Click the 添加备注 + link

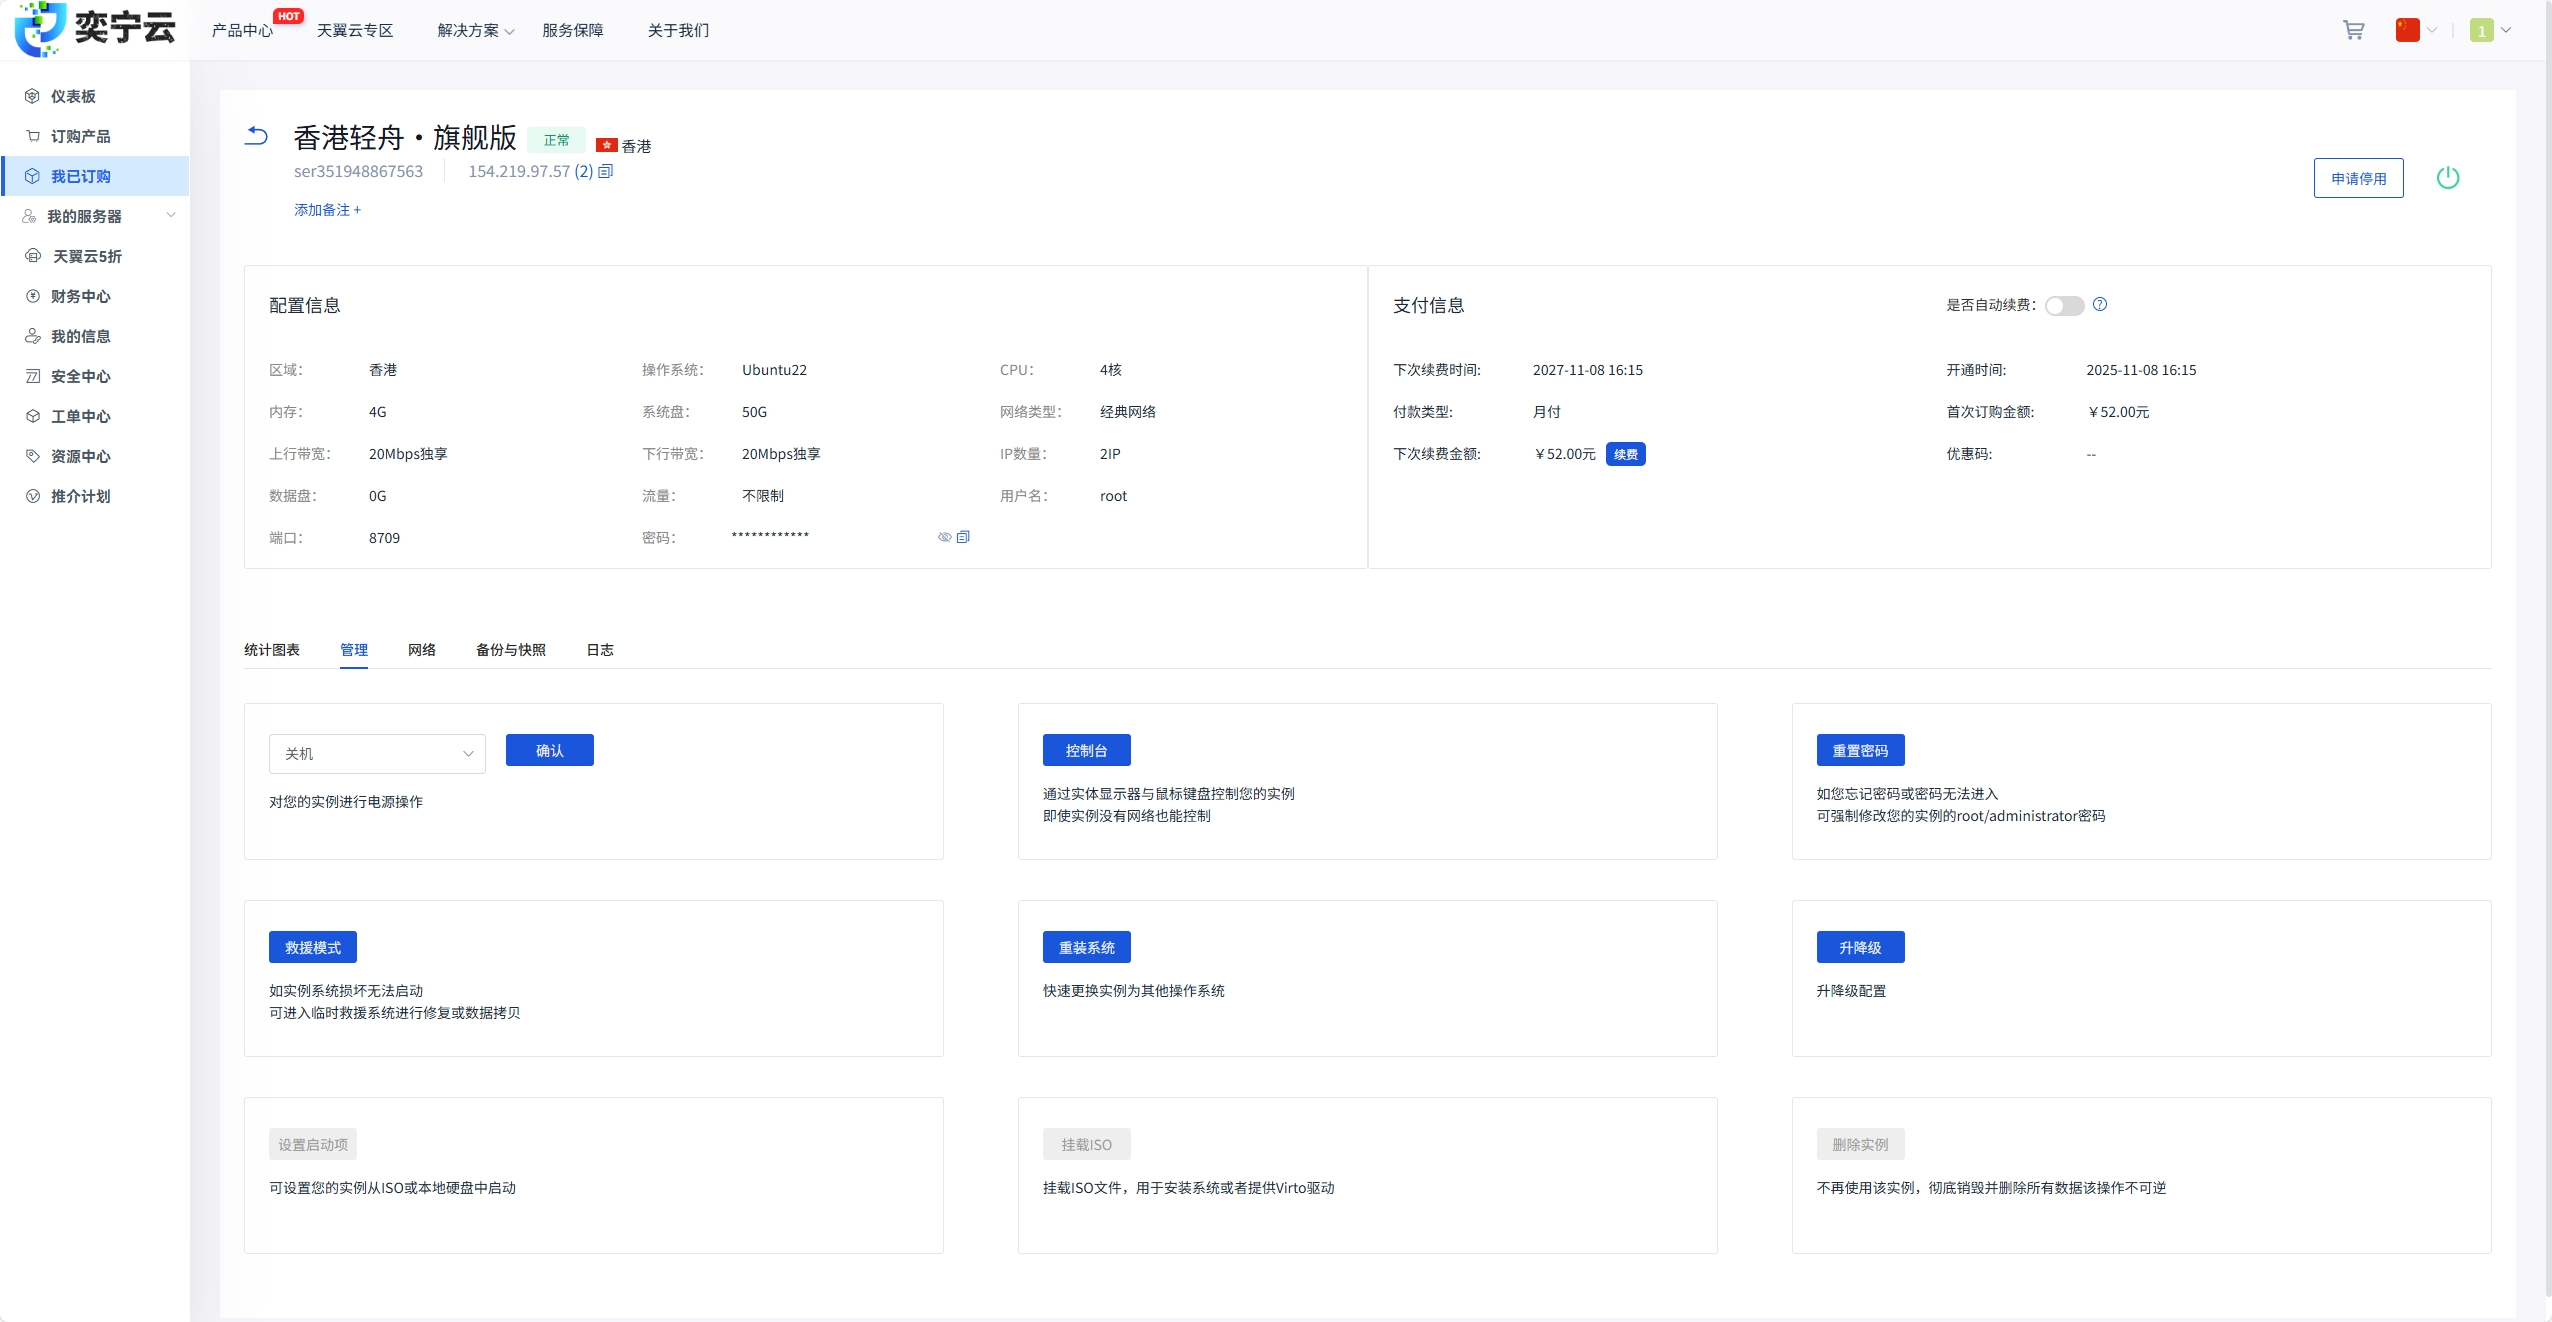(327, 209)
